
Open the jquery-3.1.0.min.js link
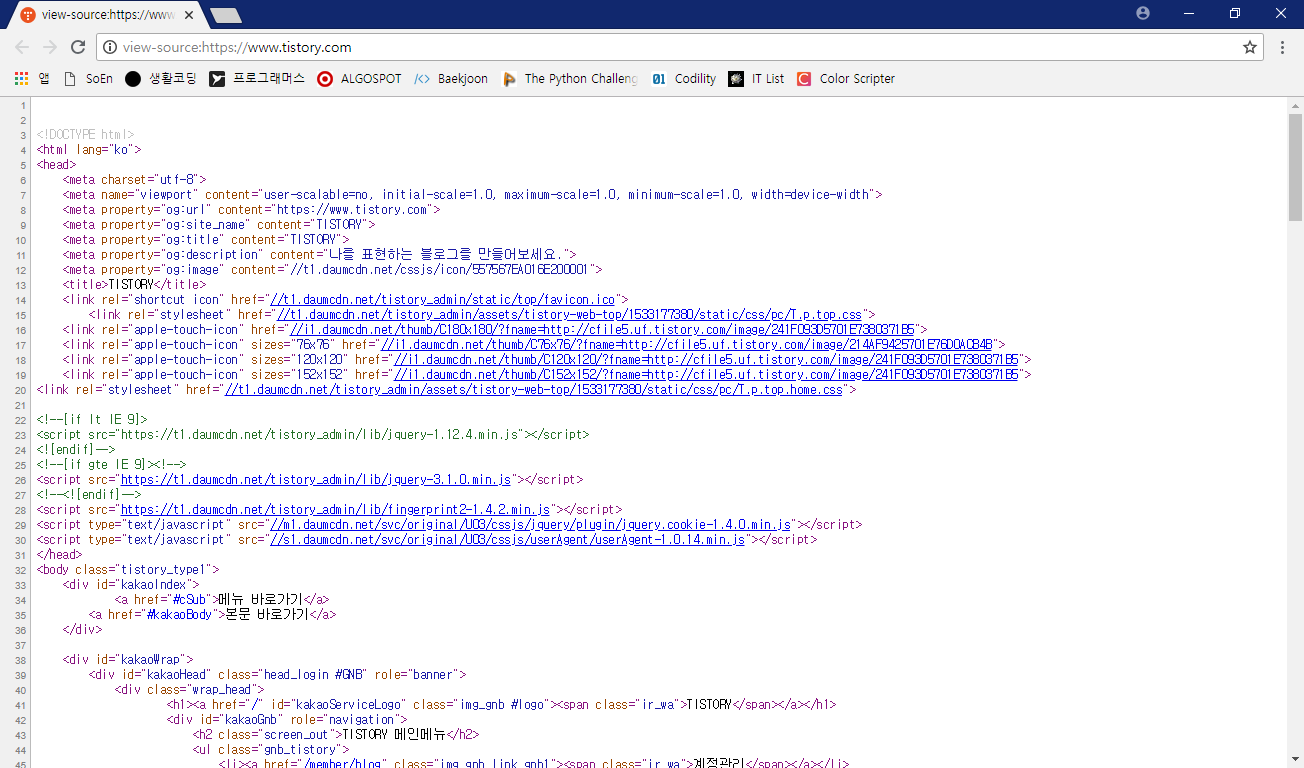pos(316,479)
